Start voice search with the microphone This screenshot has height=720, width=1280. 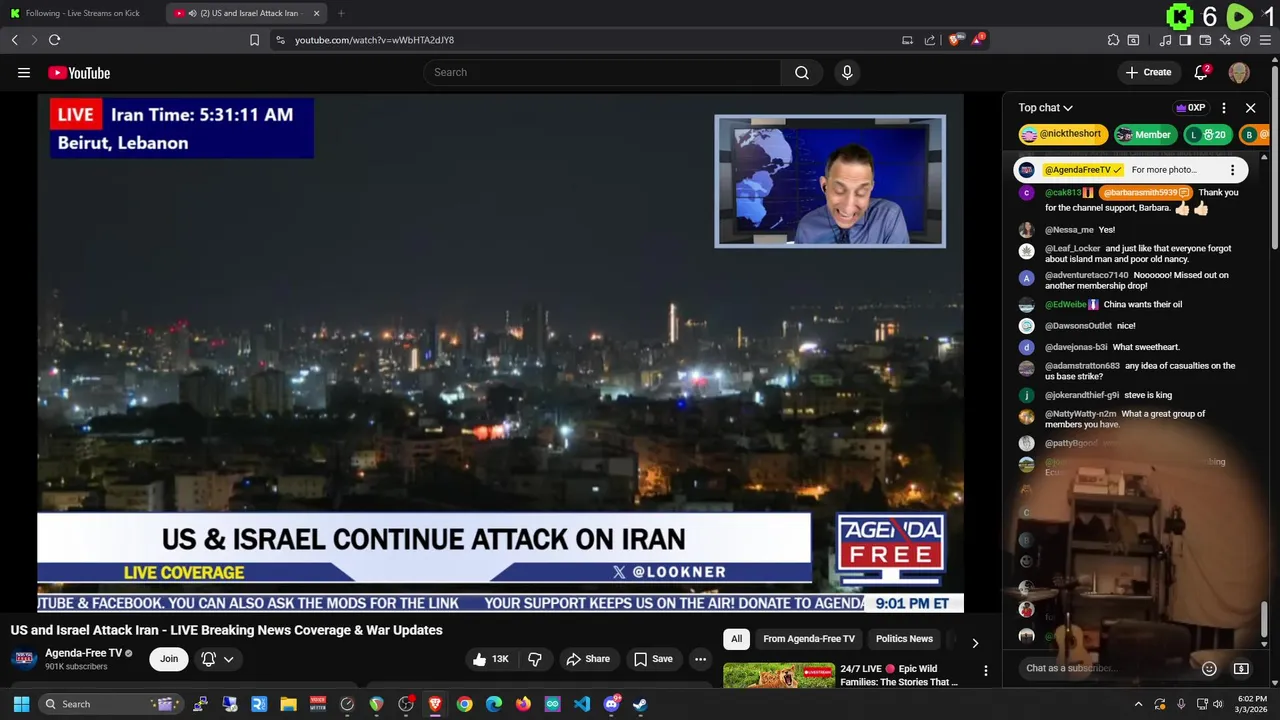click(x=847, y=72)
